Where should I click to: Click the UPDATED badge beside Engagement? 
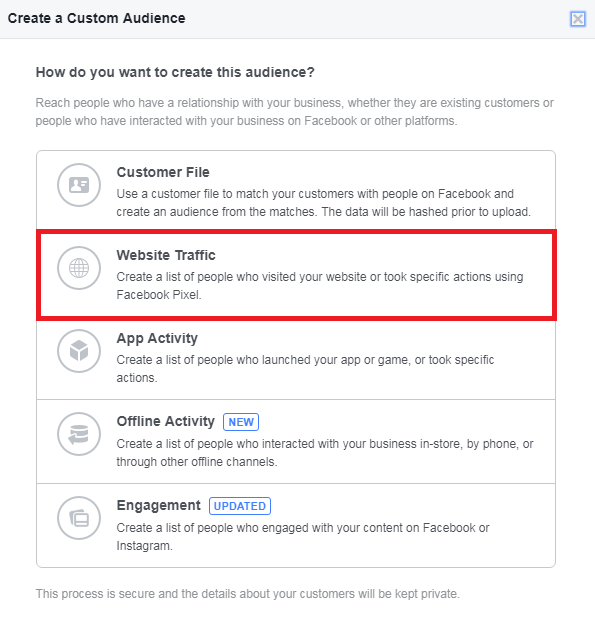(x=240, y=506)
